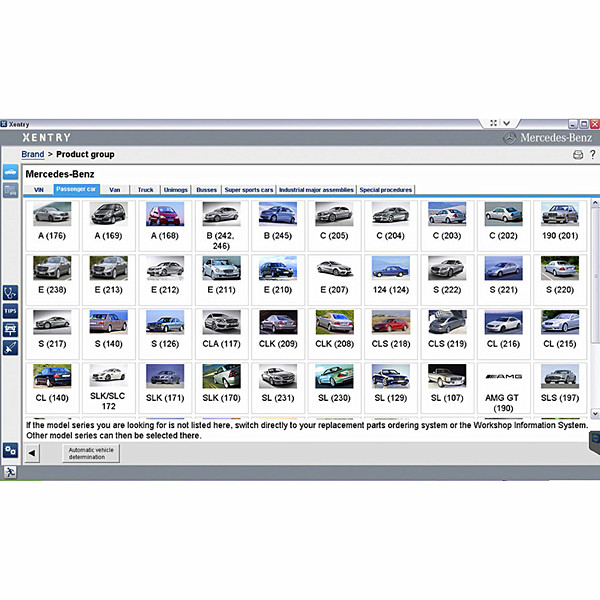Pick the E (207) model
Viewport: 600px width, 600px height.
click(x=334, y=280)
